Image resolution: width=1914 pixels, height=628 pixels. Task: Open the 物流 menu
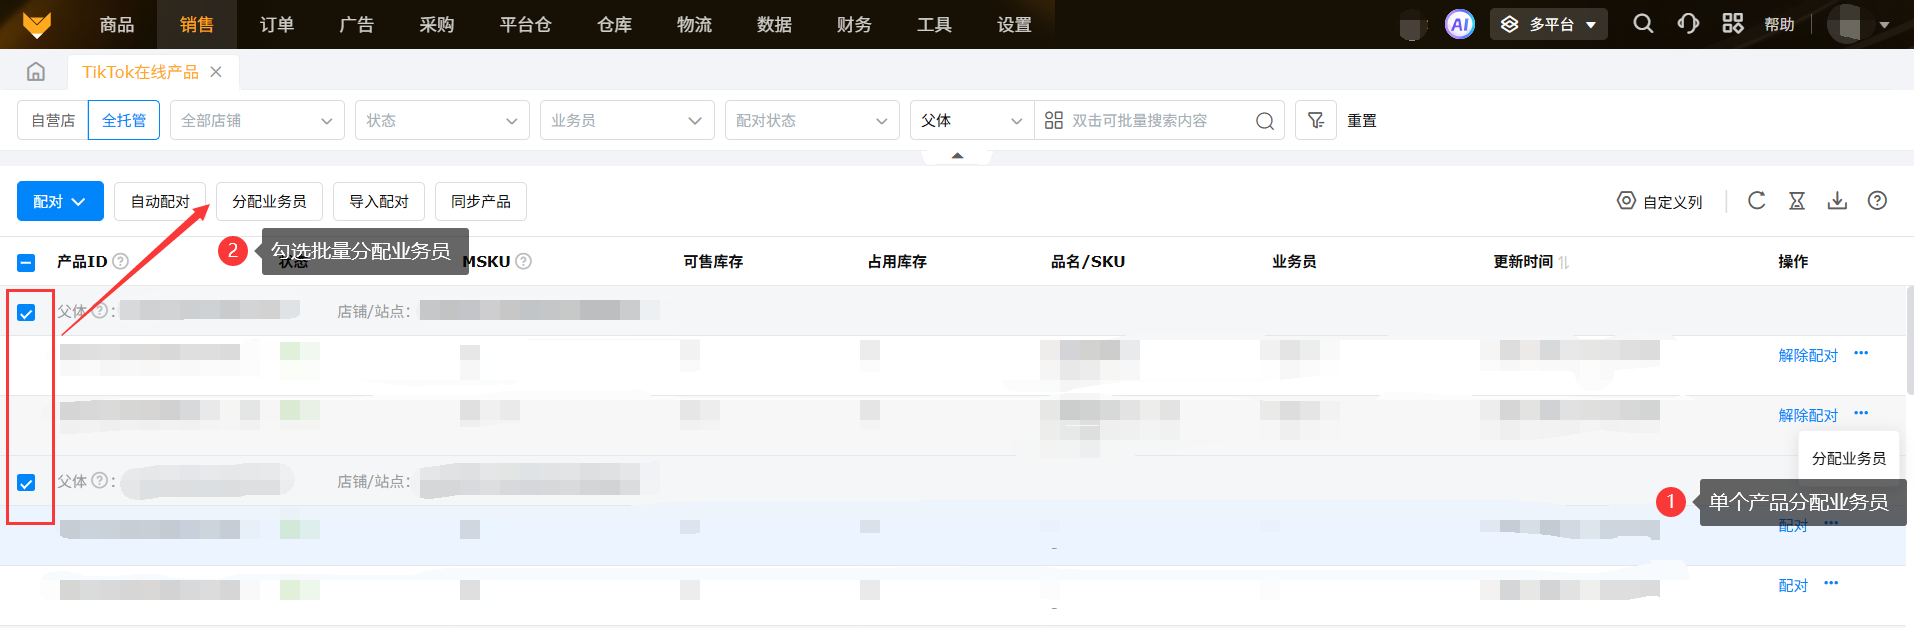pos(695,24)
